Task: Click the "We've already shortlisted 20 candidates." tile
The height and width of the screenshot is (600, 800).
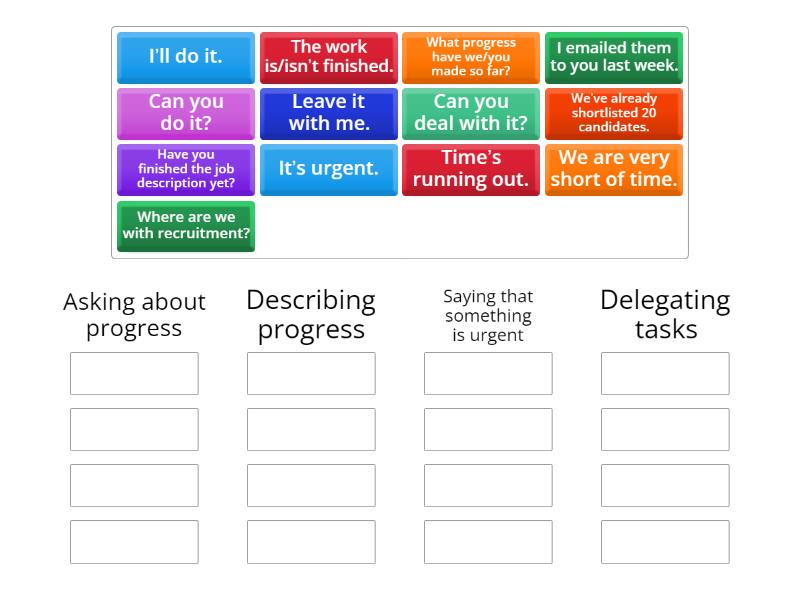Action: (614, 113)
